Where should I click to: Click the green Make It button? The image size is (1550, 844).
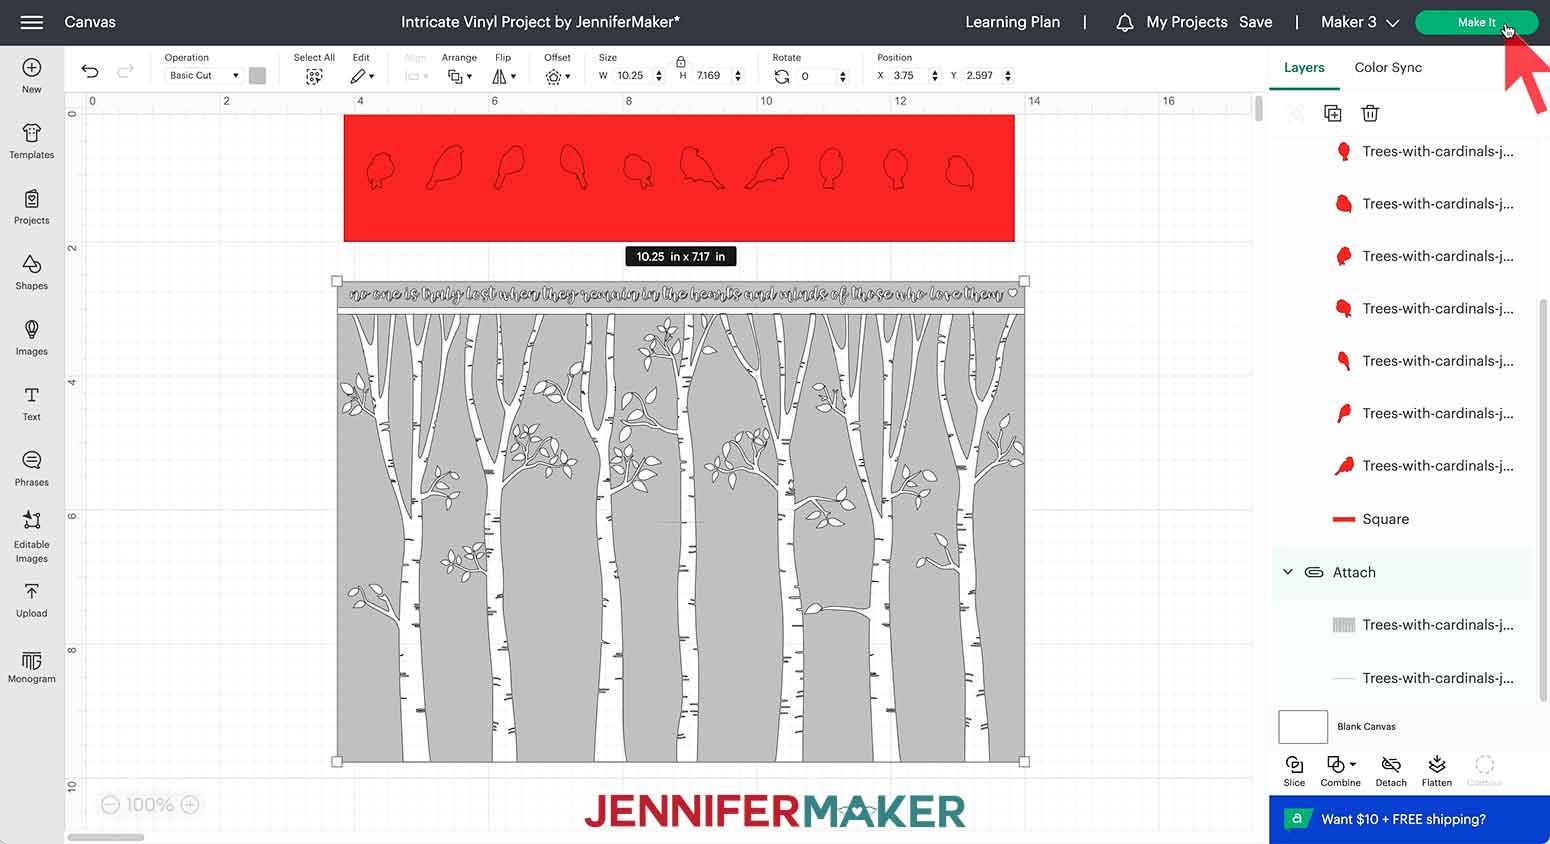tap(1476, 22)
